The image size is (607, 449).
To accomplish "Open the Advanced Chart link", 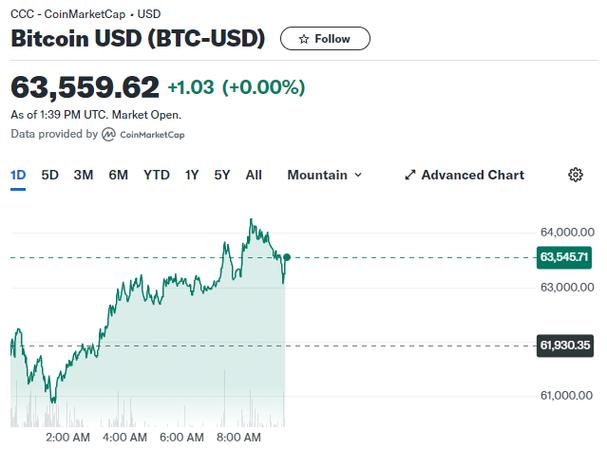I will tap(472, 175).
